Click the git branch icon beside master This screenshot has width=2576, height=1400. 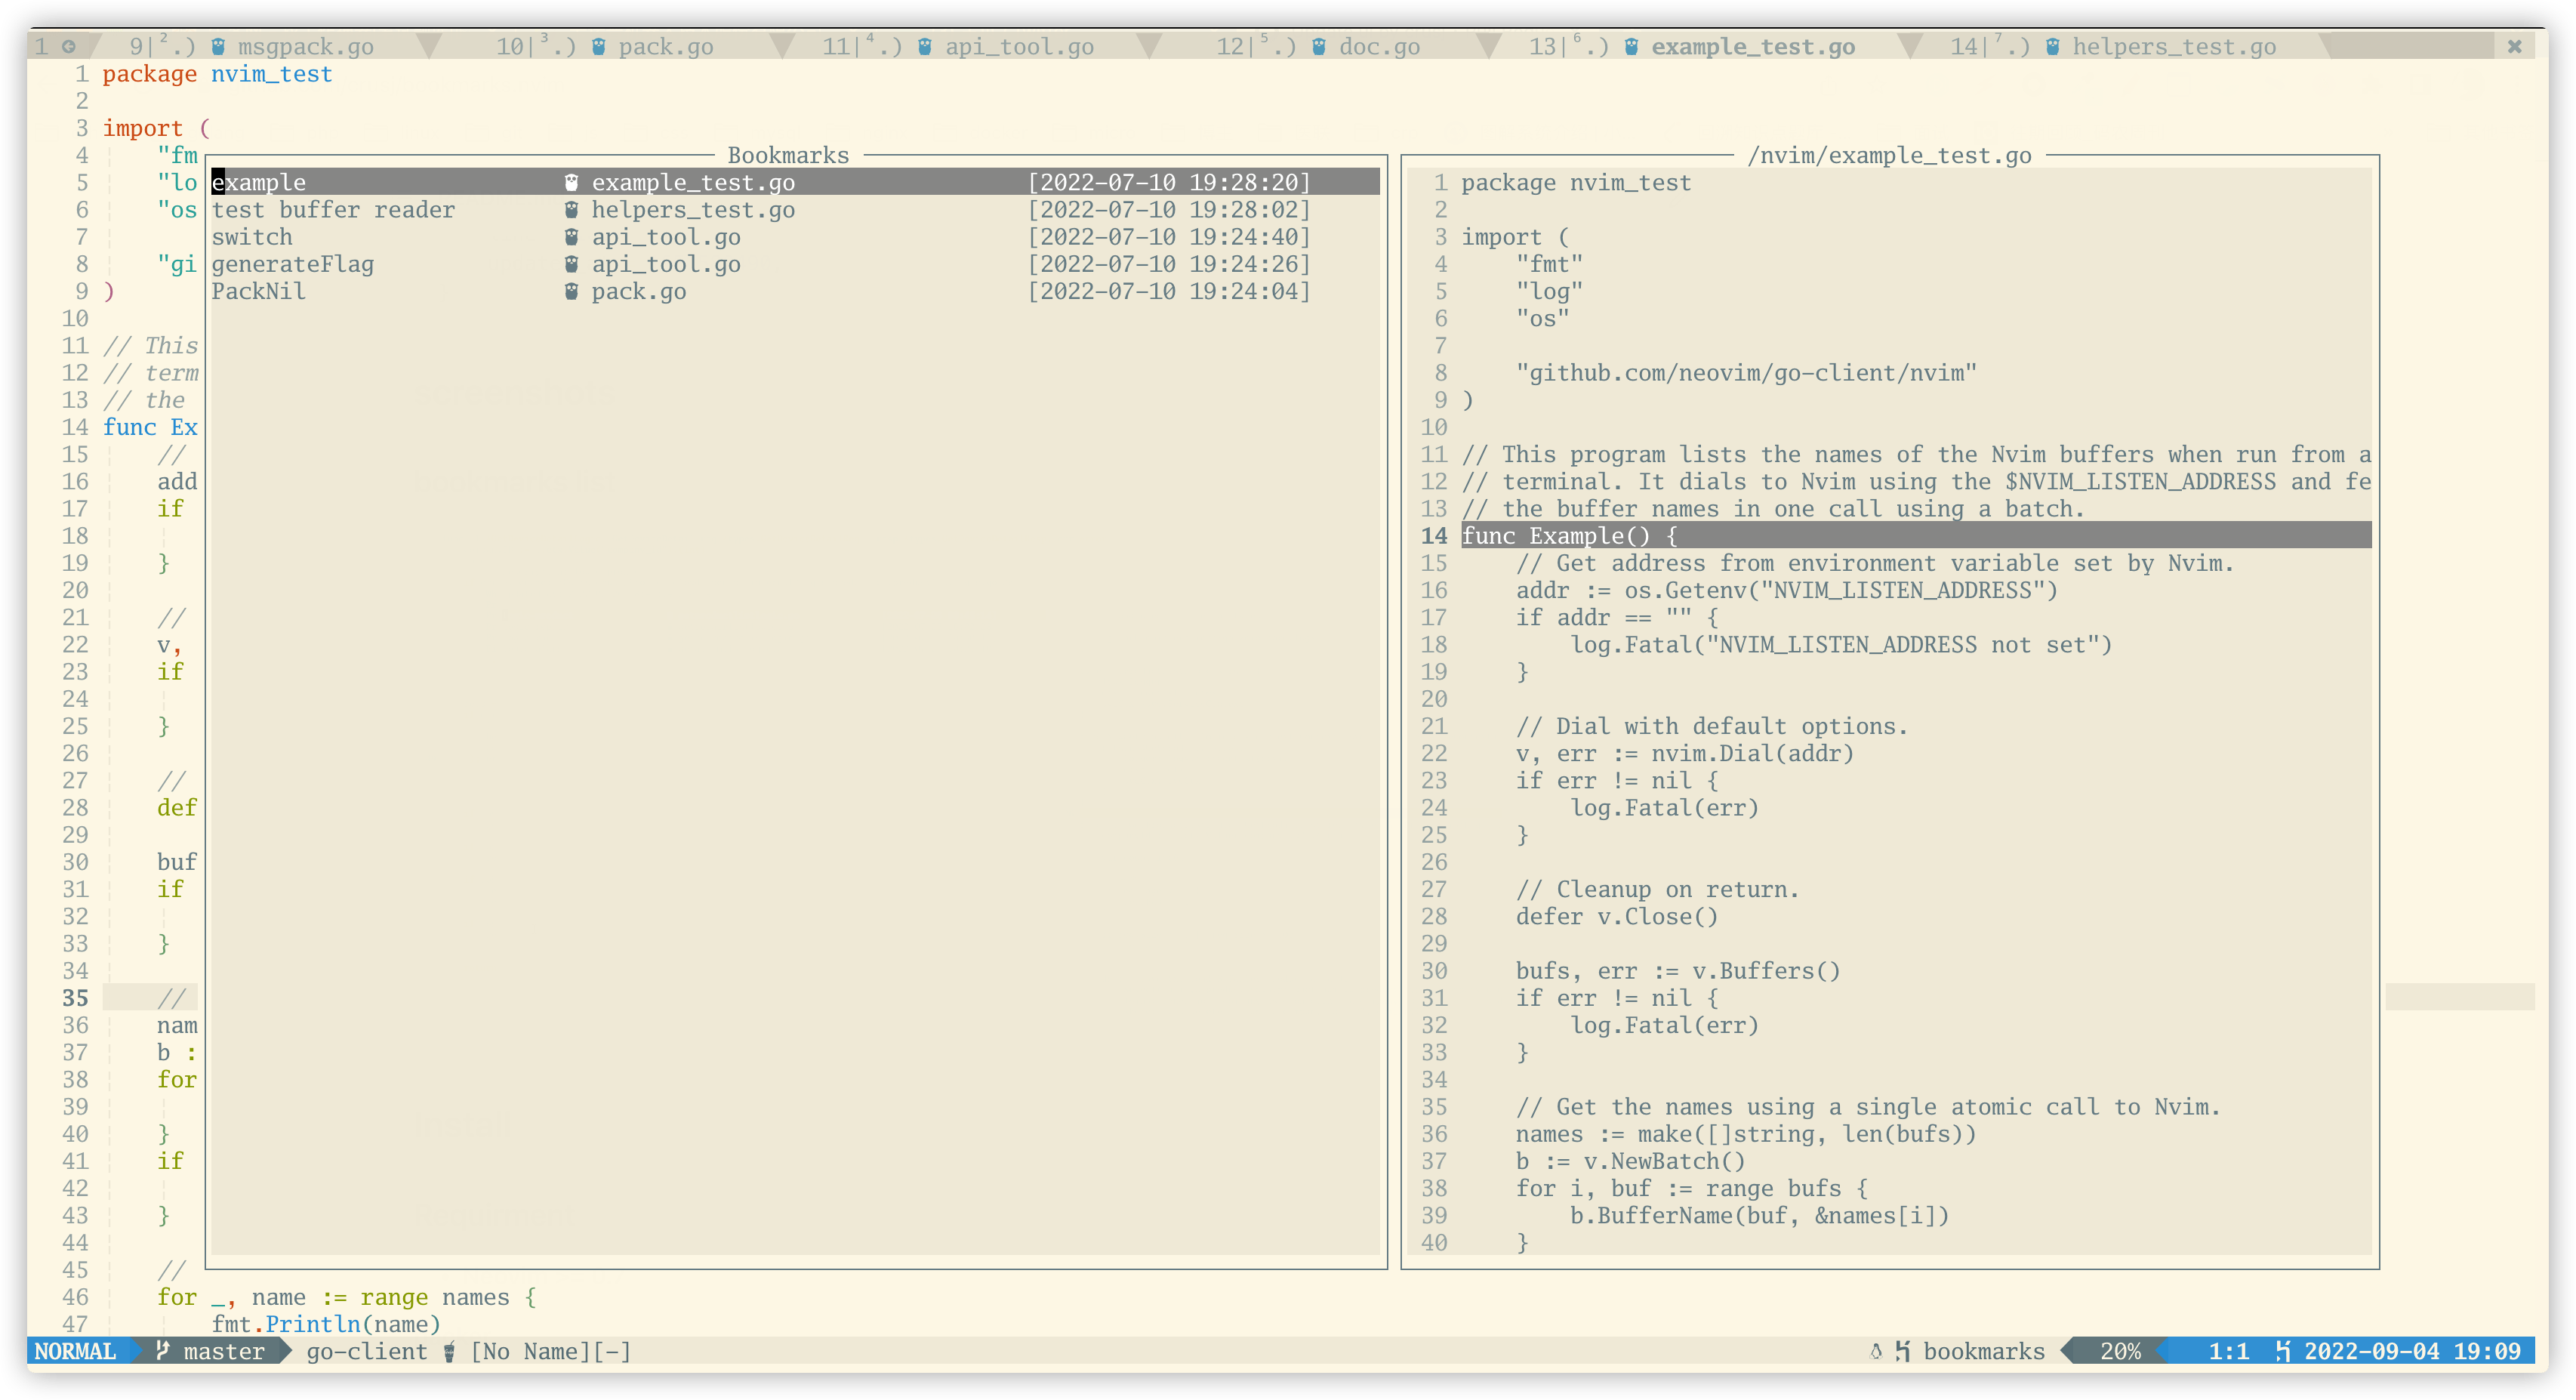(163, 1351)
